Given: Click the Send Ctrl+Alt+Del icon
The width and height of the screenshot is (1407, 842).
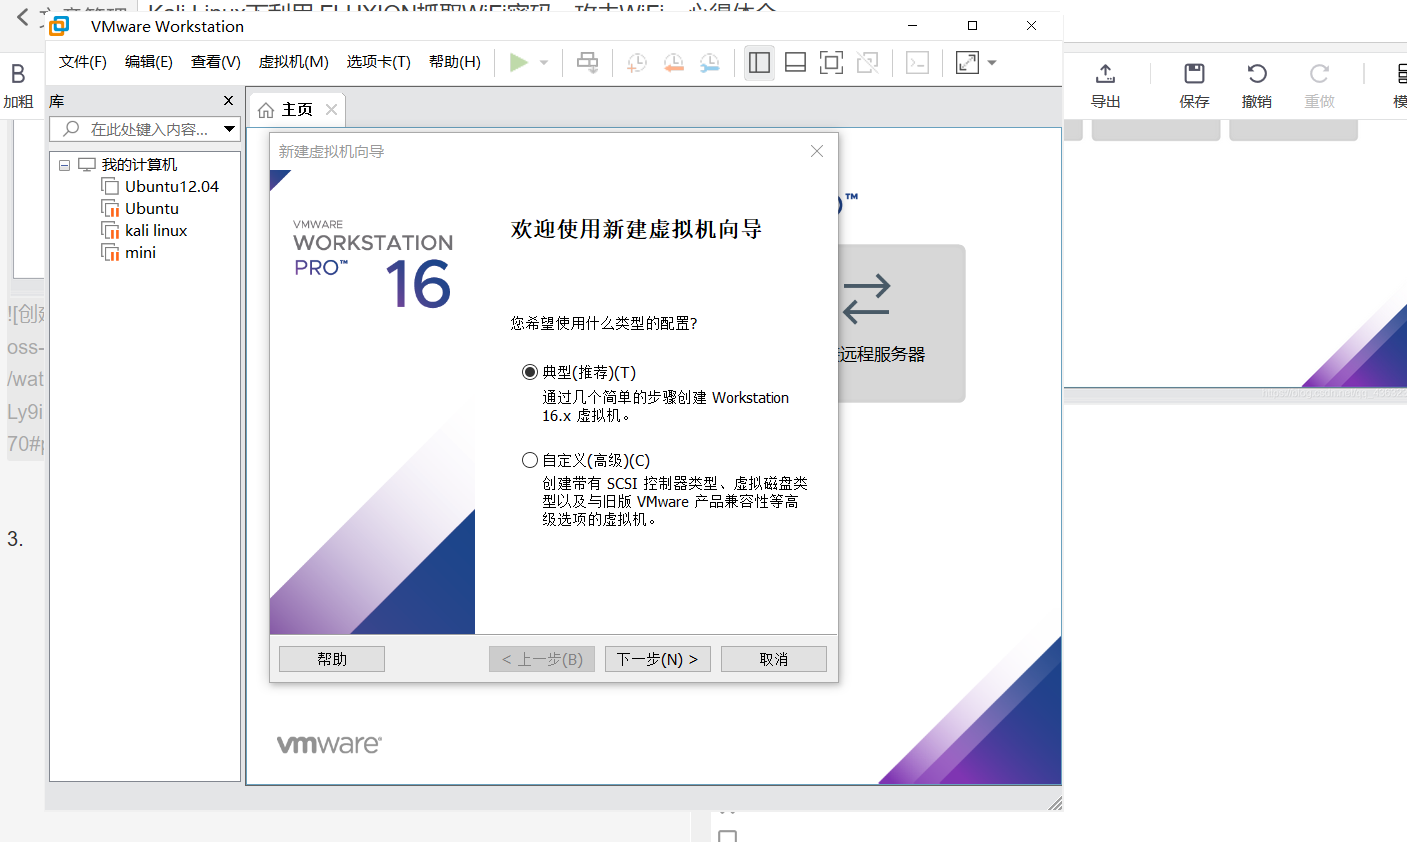Looking at the screenshot, I should tap(587, 62).
